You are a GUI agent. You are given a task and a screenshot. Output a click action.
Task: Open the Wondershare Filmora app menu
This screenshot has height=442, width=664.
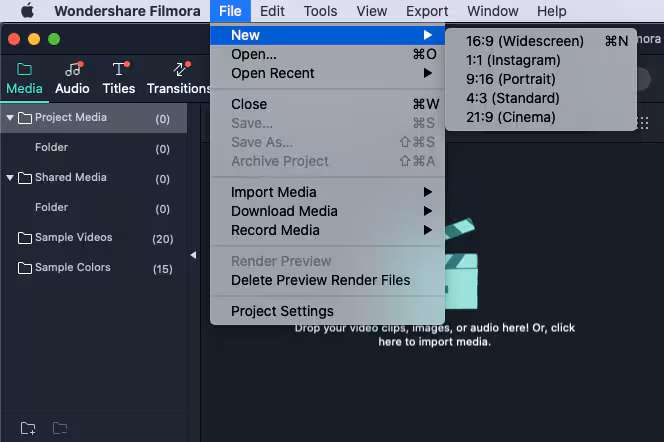click(x=127, y=11)
